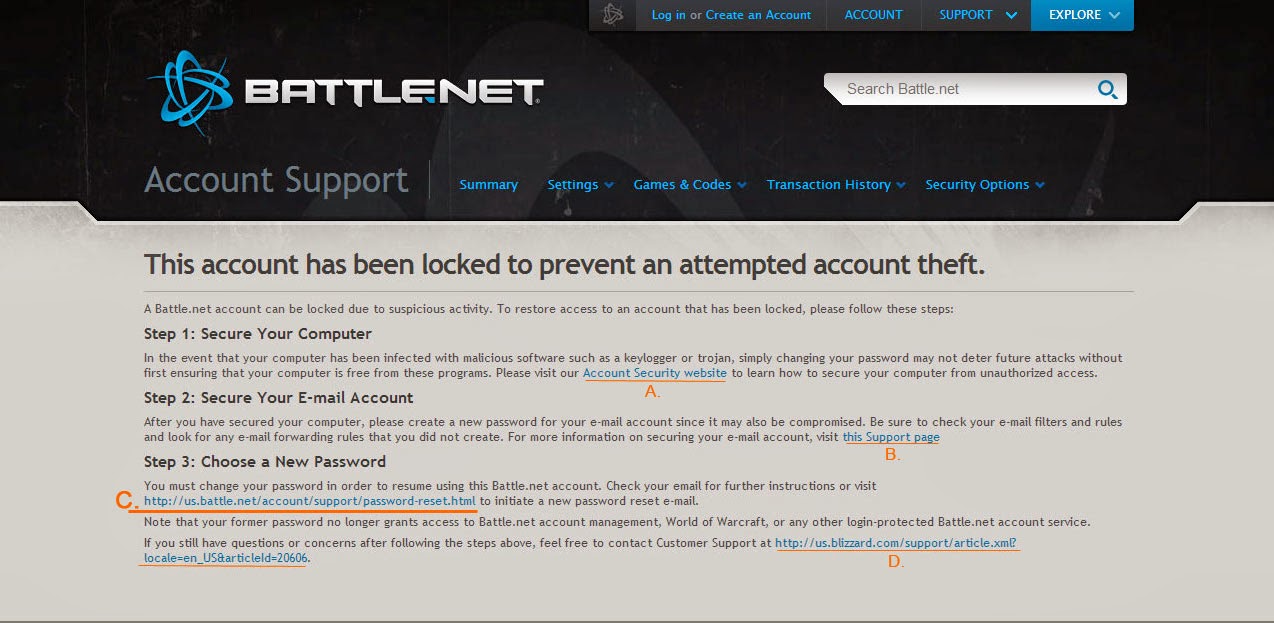Click the ACCOUNT menu item
The width and height of the screenshot is (1274, 623).
[x=873, y=15]
